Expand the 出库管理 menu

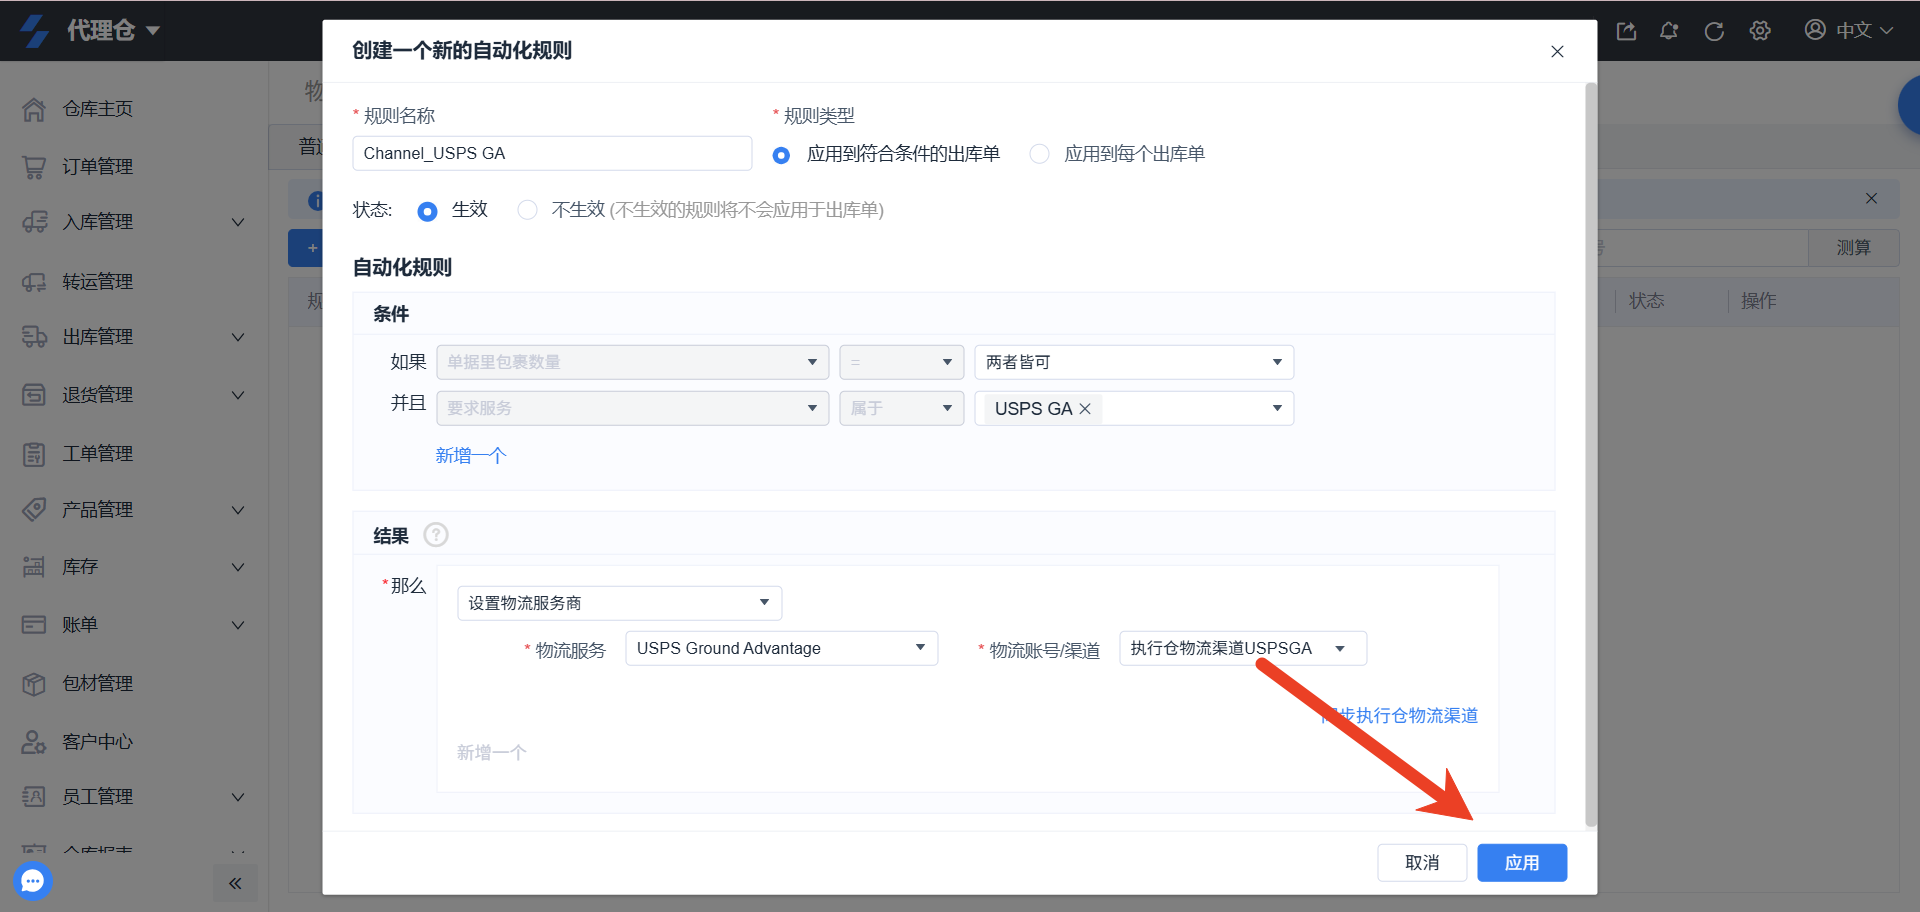[x=238, y=337]
